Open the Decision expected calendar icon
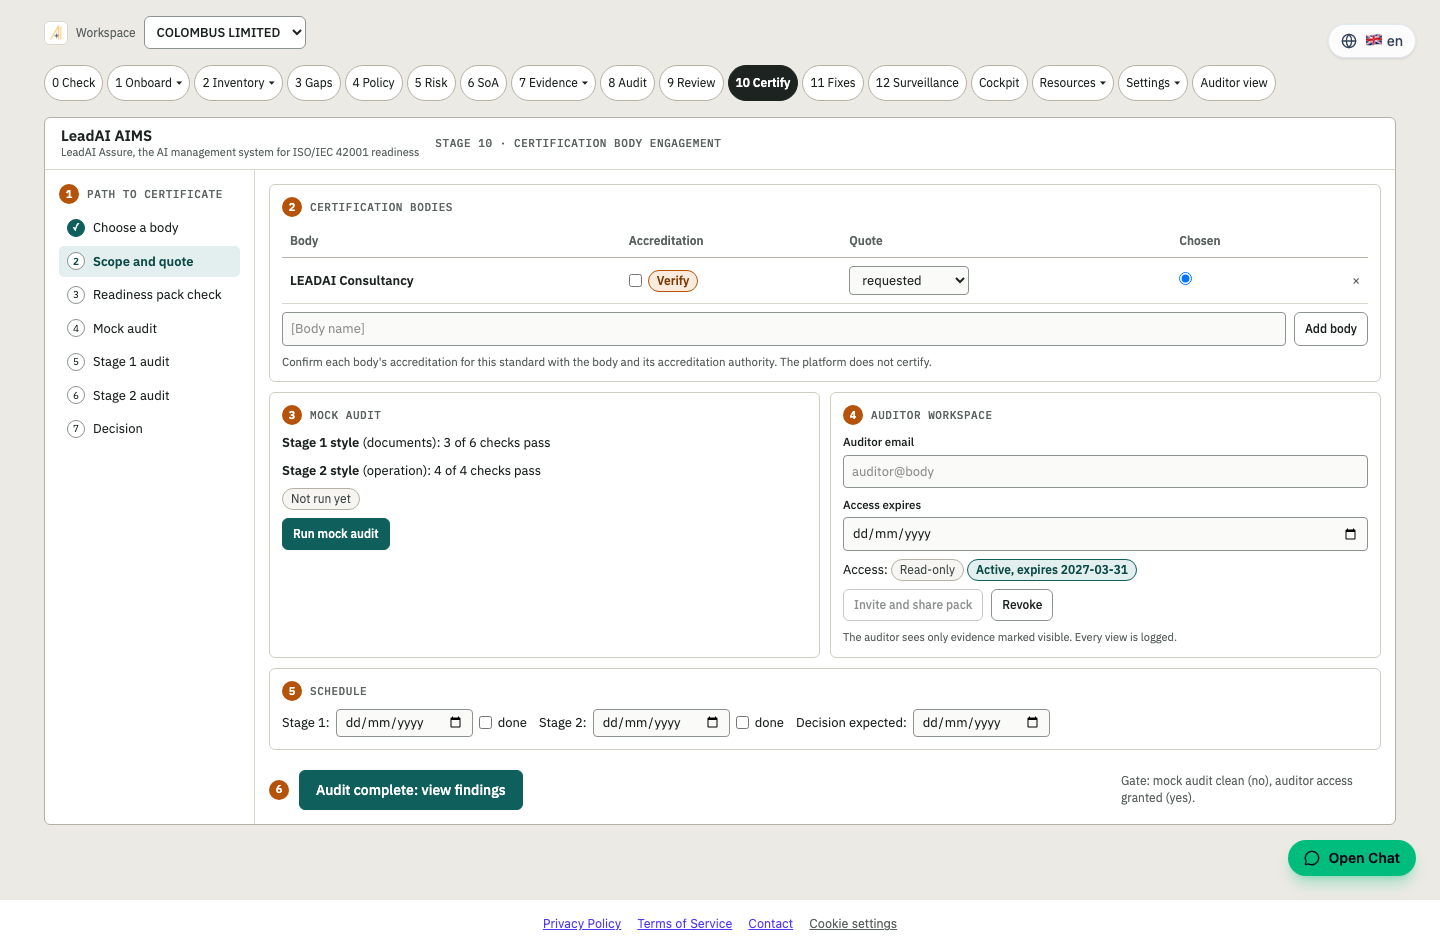 (1033, 723)
